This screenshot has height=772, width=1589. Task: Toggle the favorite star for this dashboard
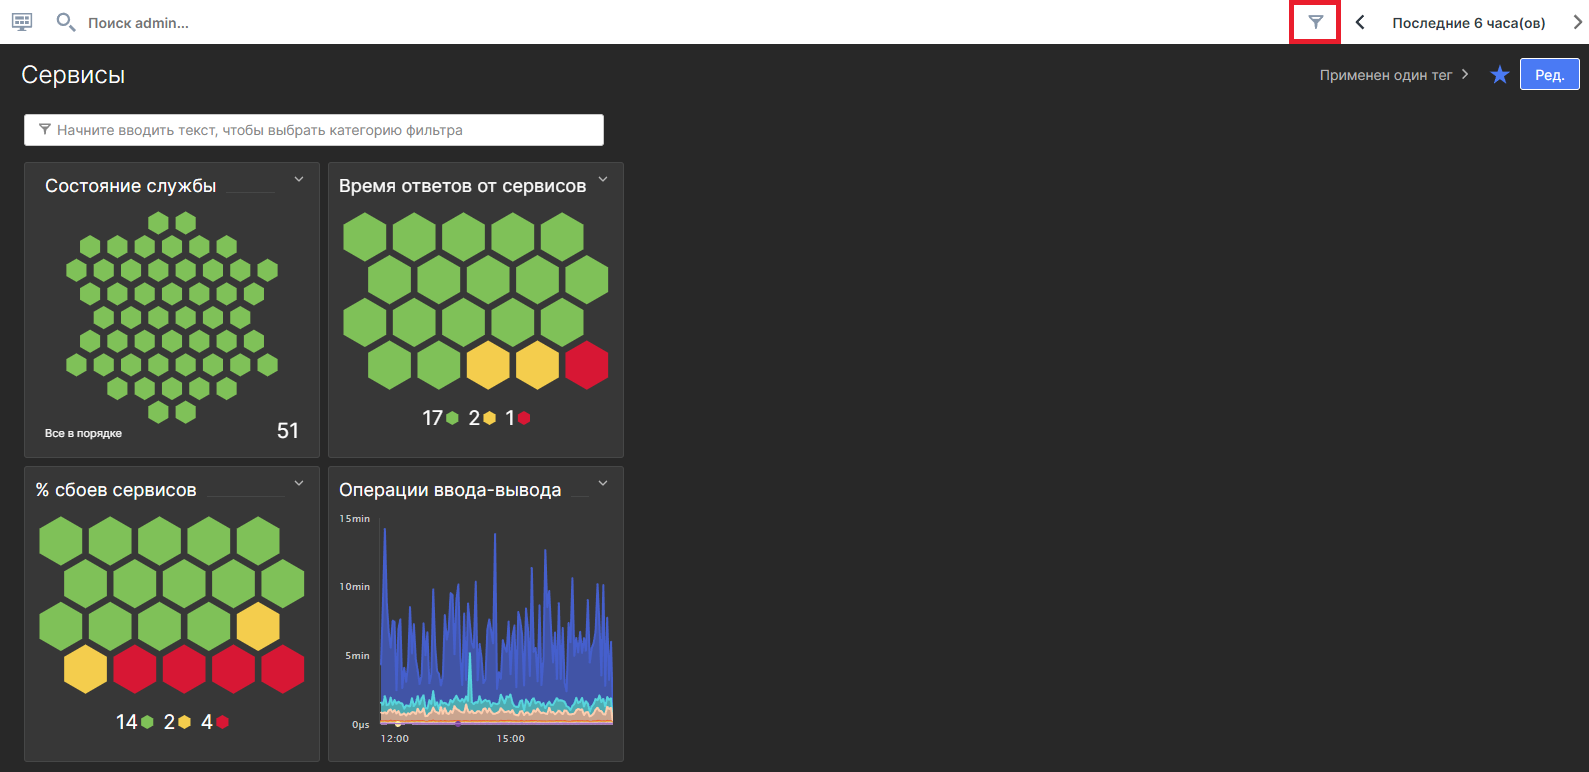tap(1499, 75)
